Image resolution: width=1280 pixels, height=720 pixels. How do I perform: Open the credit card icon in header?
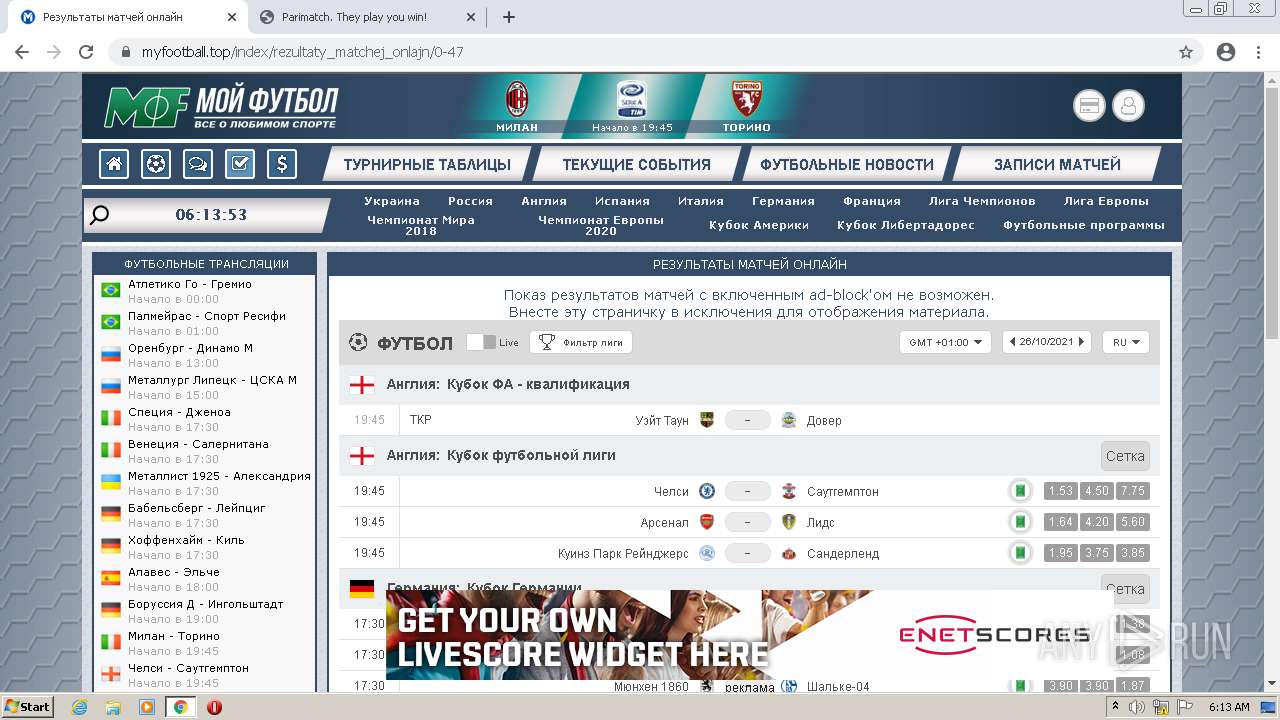click(x=1089, y=105)
